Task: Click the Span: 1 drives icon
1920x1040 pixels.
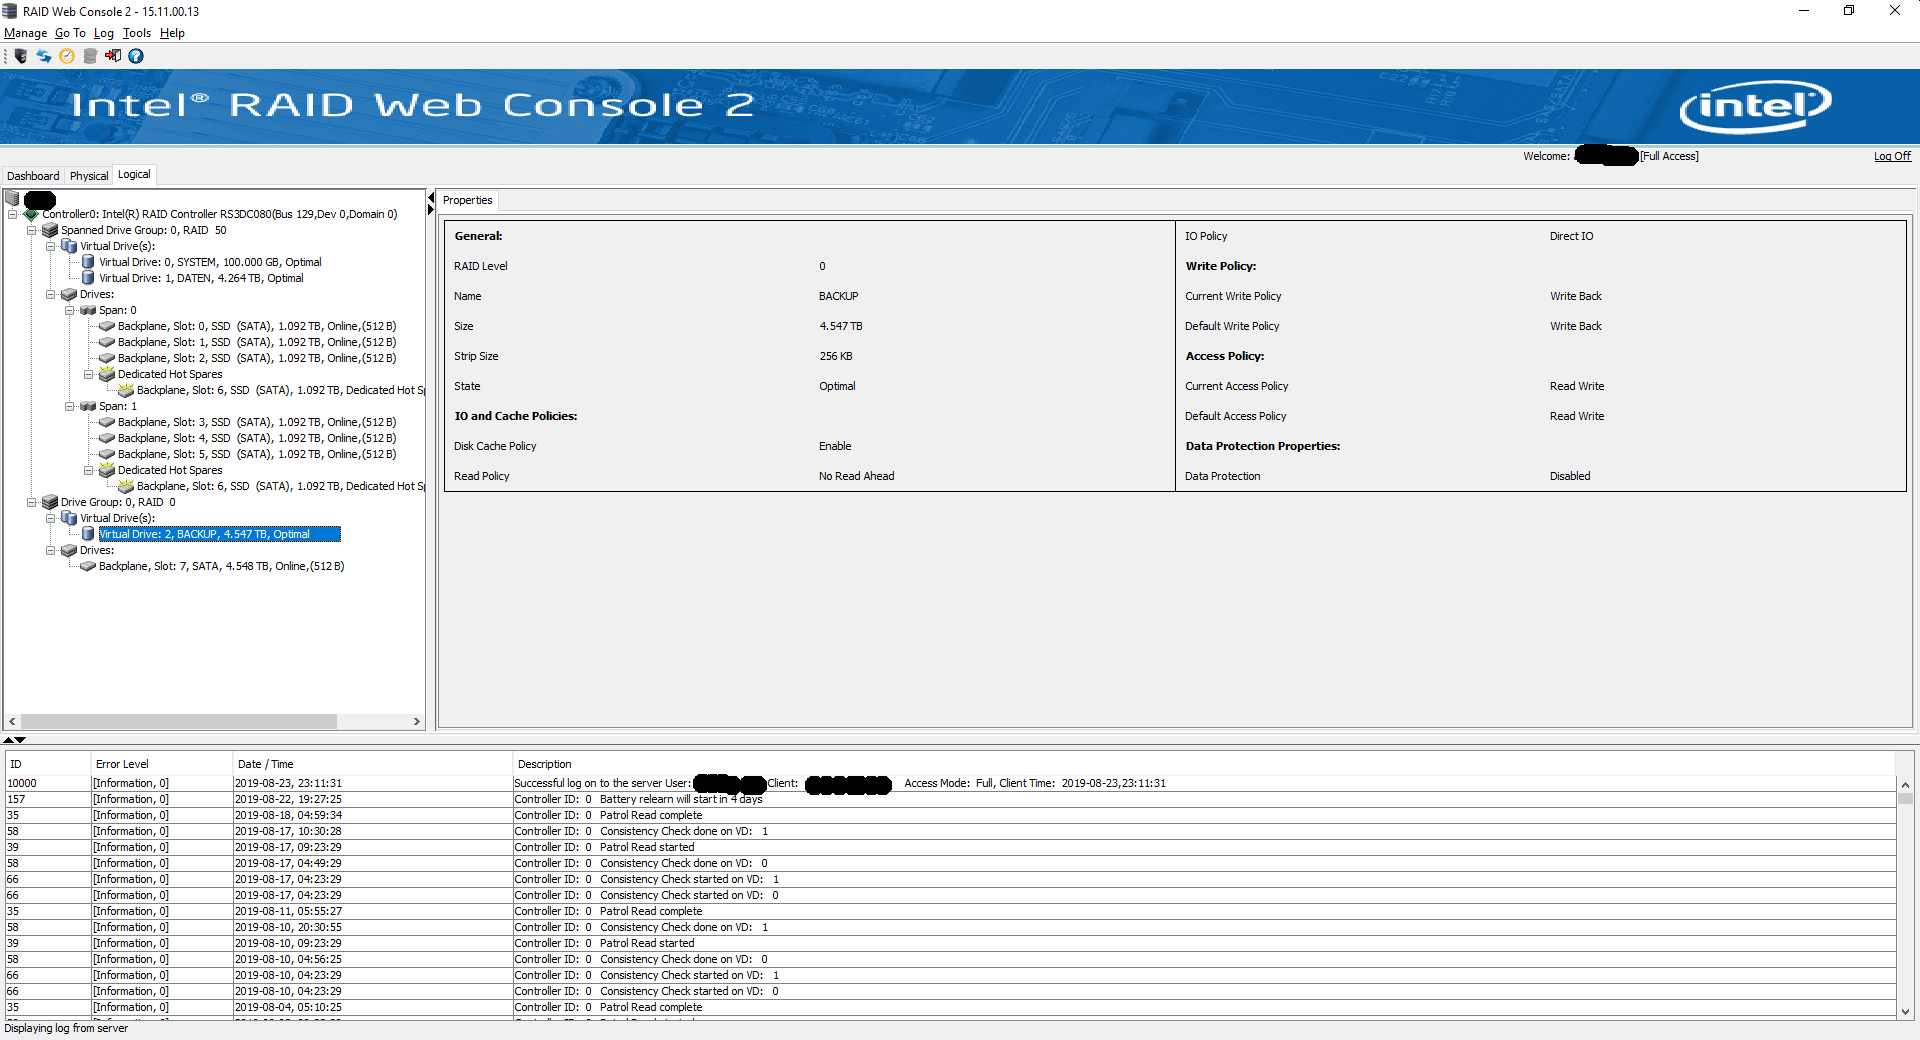Action: [x=88, y=406]
